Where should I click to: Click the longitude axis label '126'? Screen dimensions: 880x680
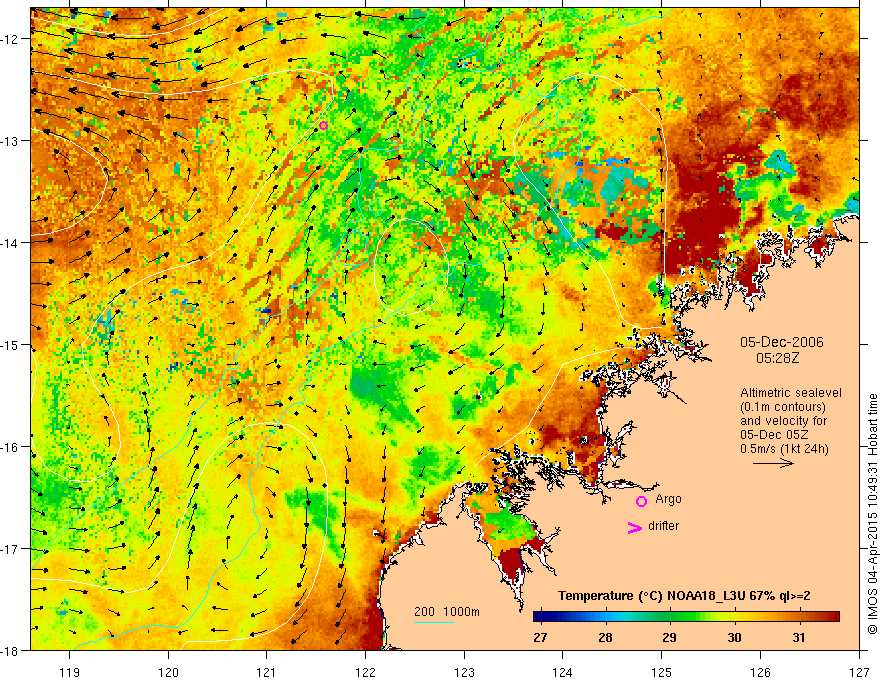coord(760,672)
